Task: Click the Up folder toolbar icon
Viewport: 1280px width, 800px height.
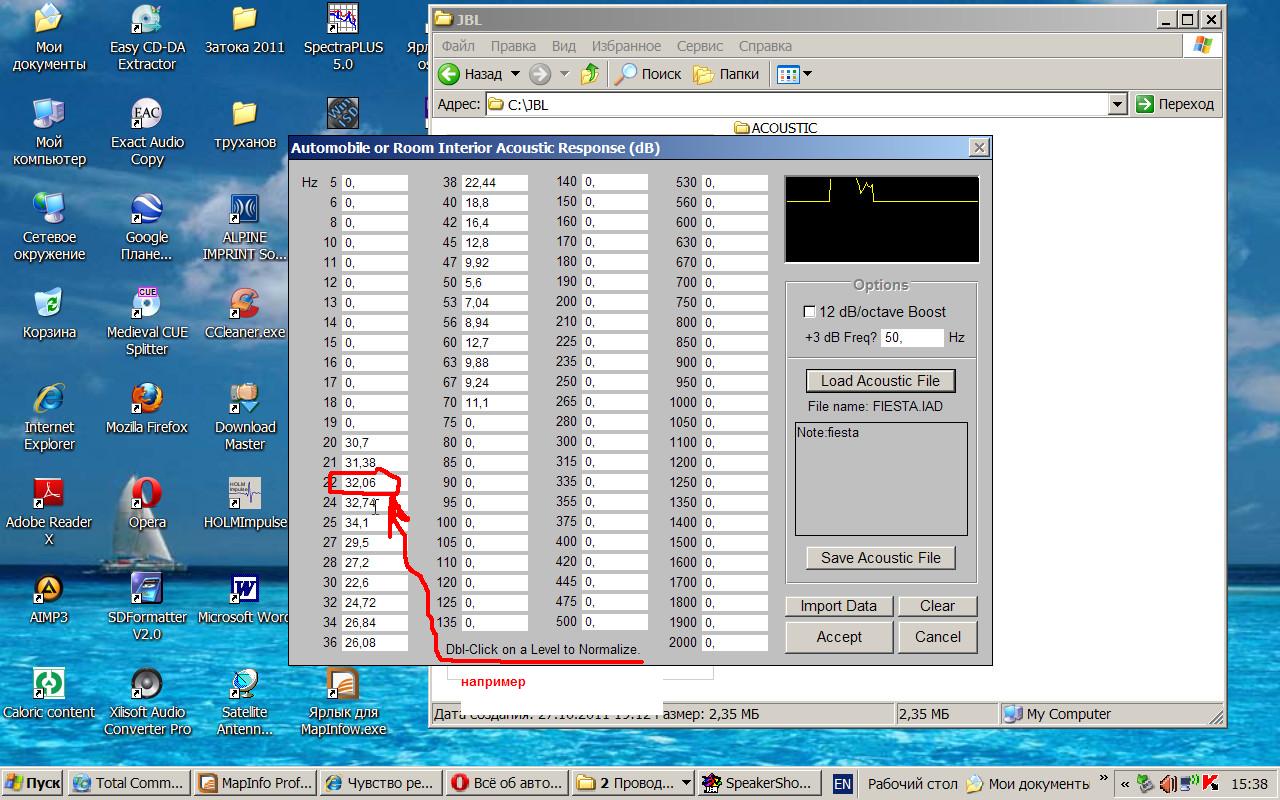Action: pos(590,74)
